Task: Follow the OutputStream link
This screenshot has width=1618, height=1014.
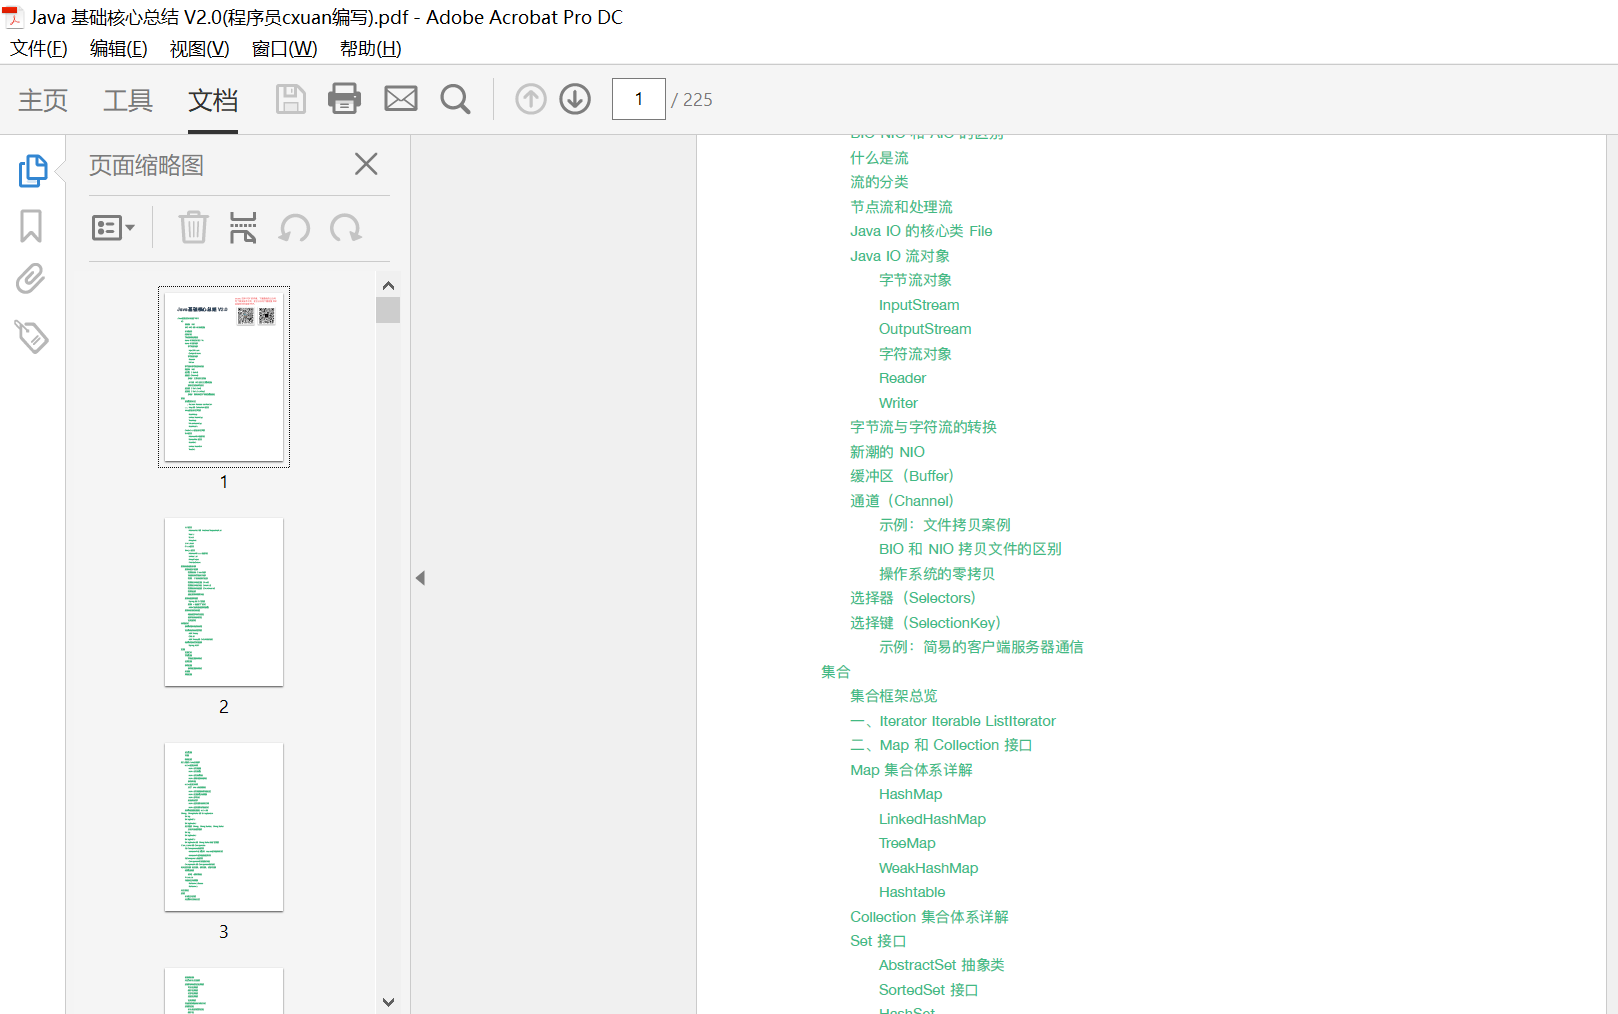Action: pyautogui.click(x=925, y=329)
